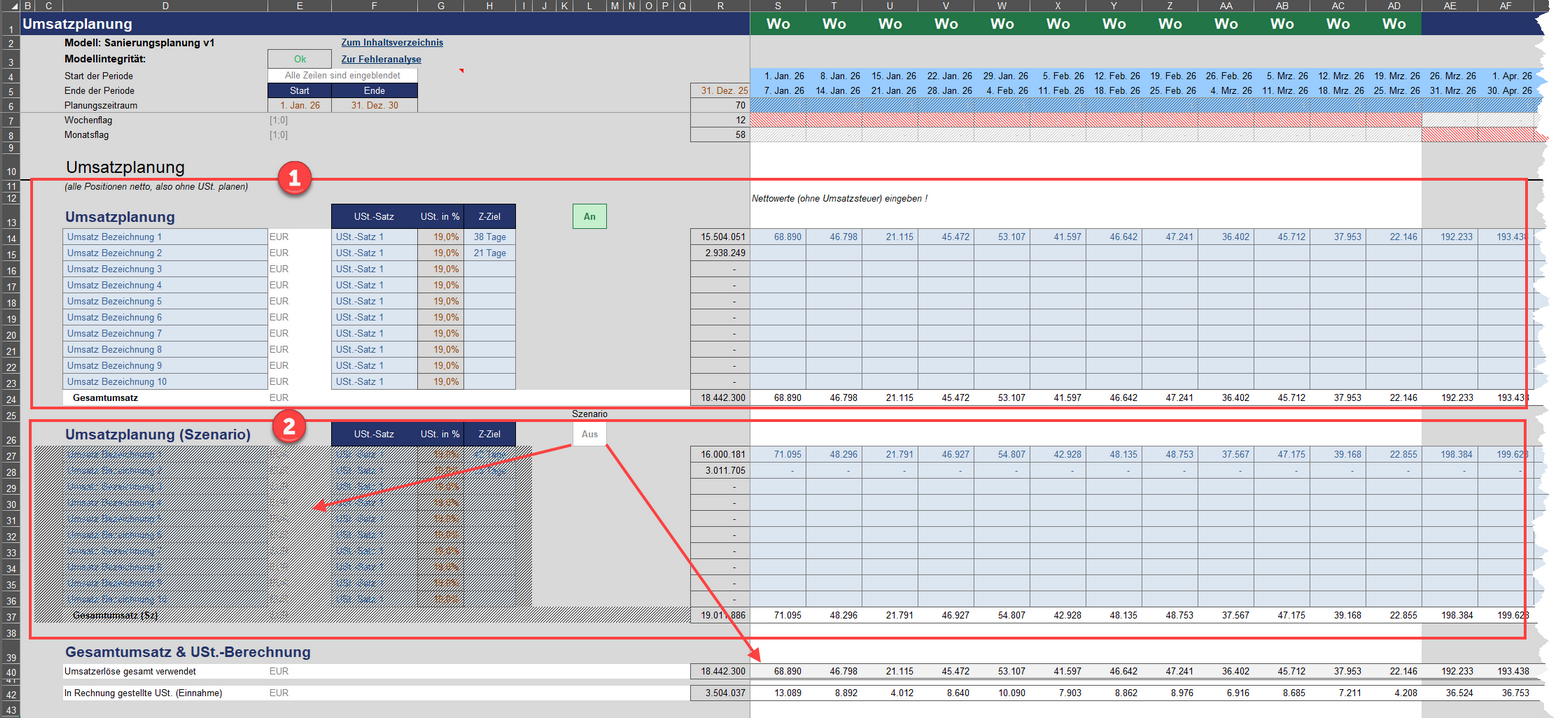The height and width of the screenshot is (718, 1554).
Task: Select the 19. Feb. 26 period start cell
Action: (1170, 76)
